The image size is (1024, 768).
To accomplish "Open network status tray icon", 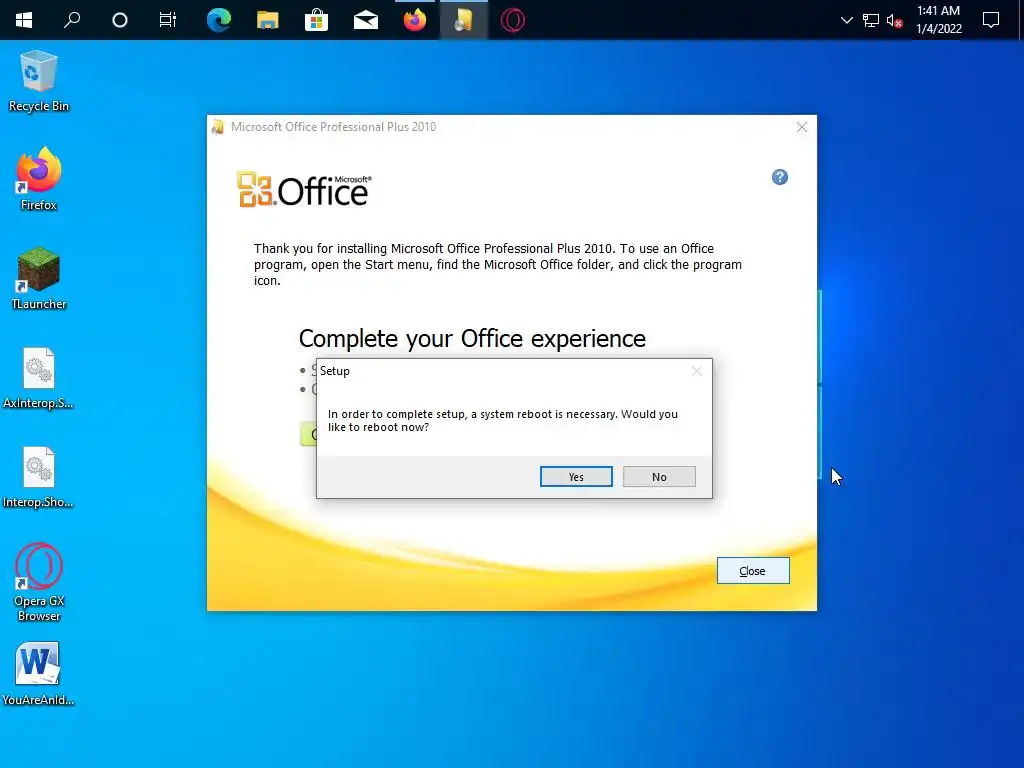I will click(x=871, y=20).
